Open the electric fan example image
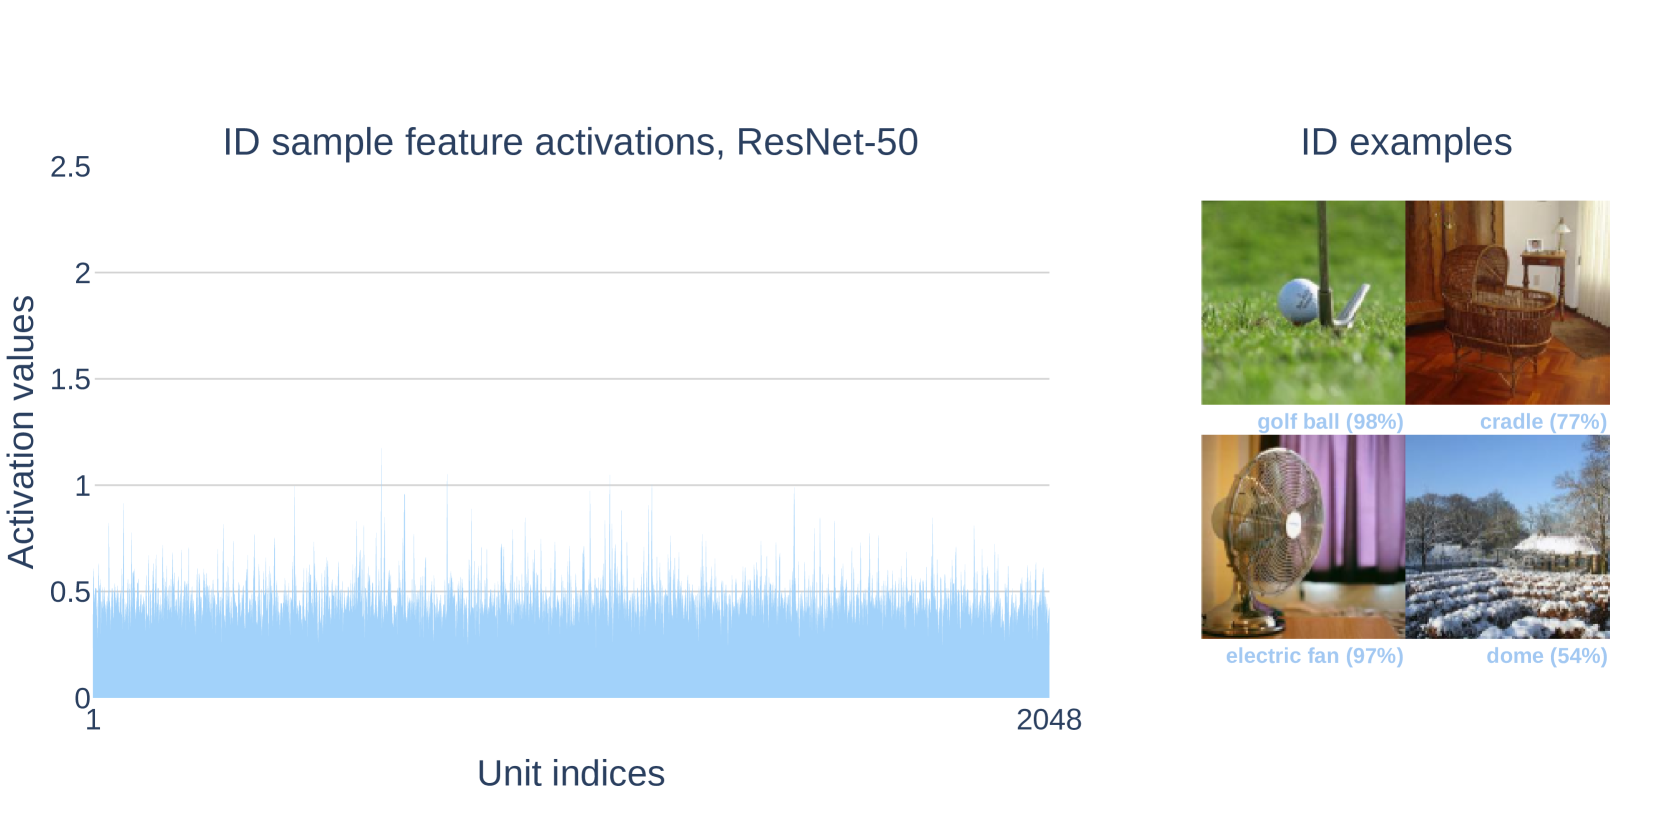1661x831 pixels. pos(1303,536)
